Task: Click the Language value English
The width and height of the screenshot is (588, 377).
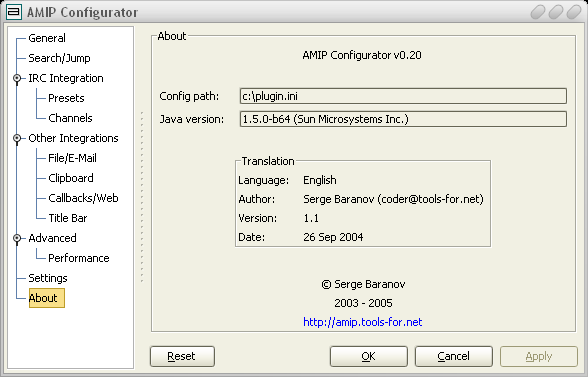Action: tap(320, 180)
